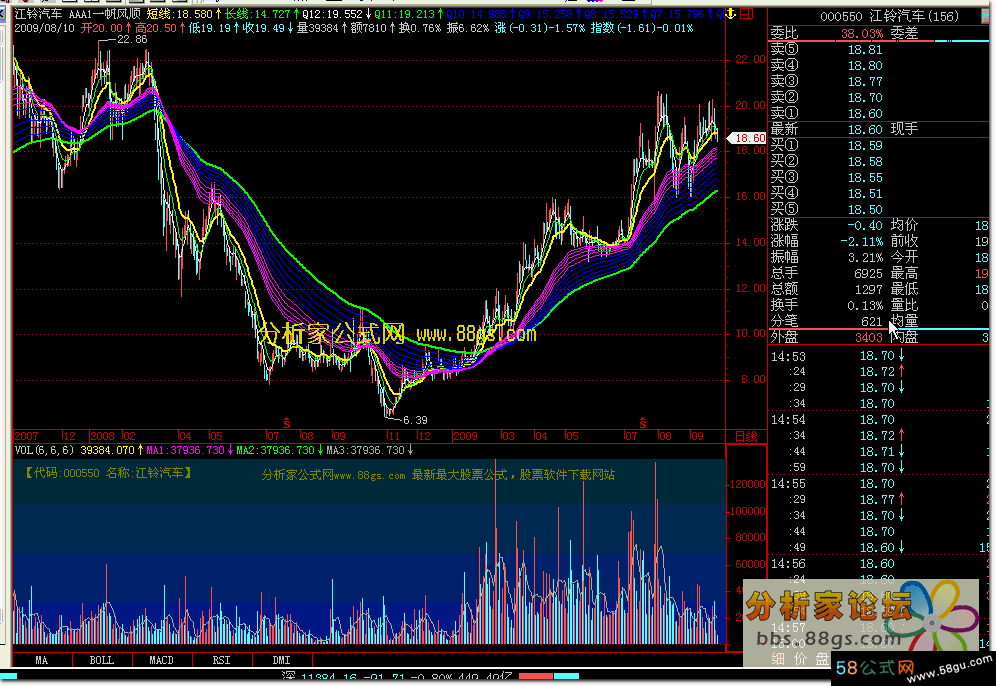
Task: Click the stock title 000550 江铃汽车(156)
Action: [889, 16]
